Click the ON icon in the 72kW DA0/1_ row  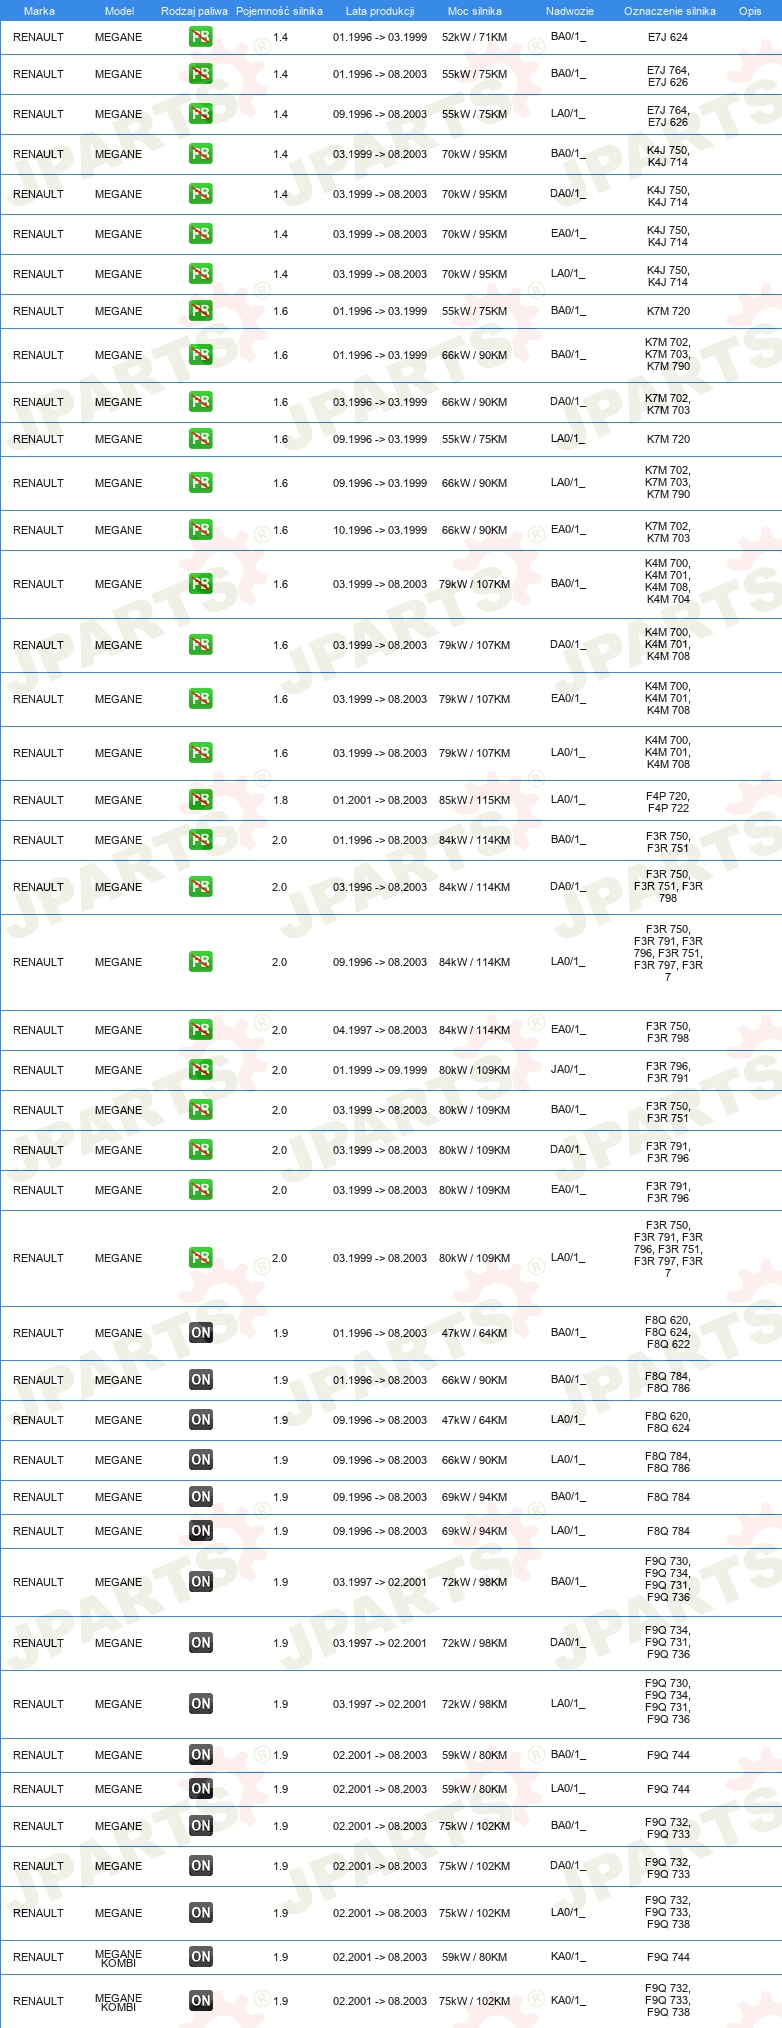coord(201,1643)
